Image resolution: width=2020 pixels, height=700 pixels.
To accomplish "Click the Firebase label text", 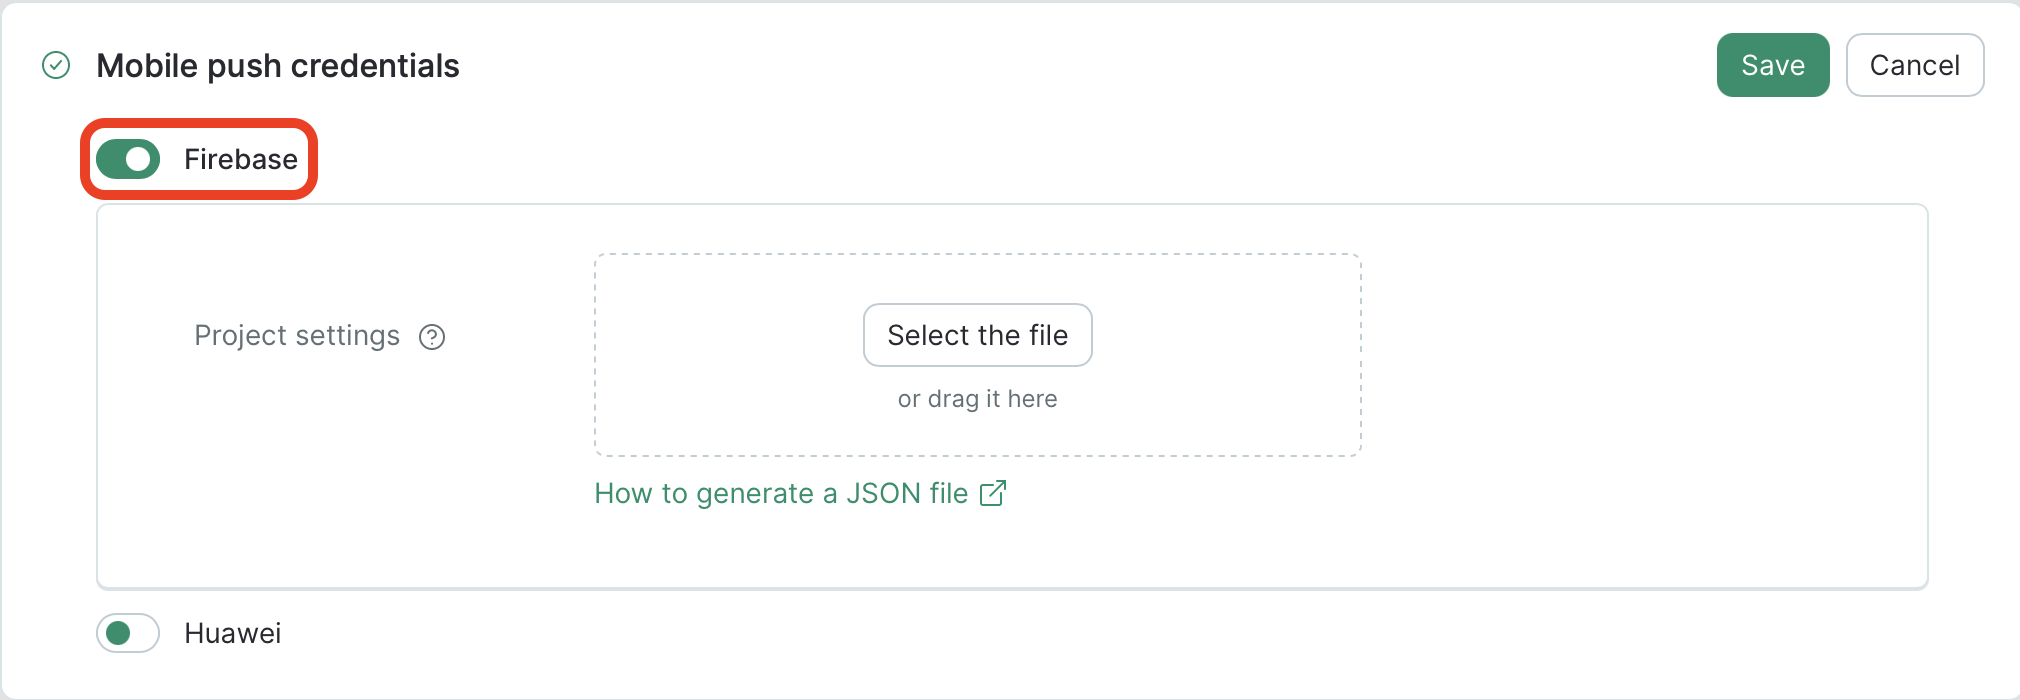I will pos(241,159).
